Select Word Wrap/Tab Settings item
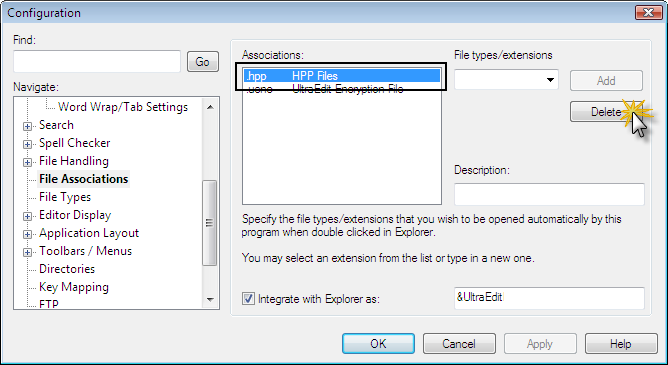 click(x=123, y=107)
